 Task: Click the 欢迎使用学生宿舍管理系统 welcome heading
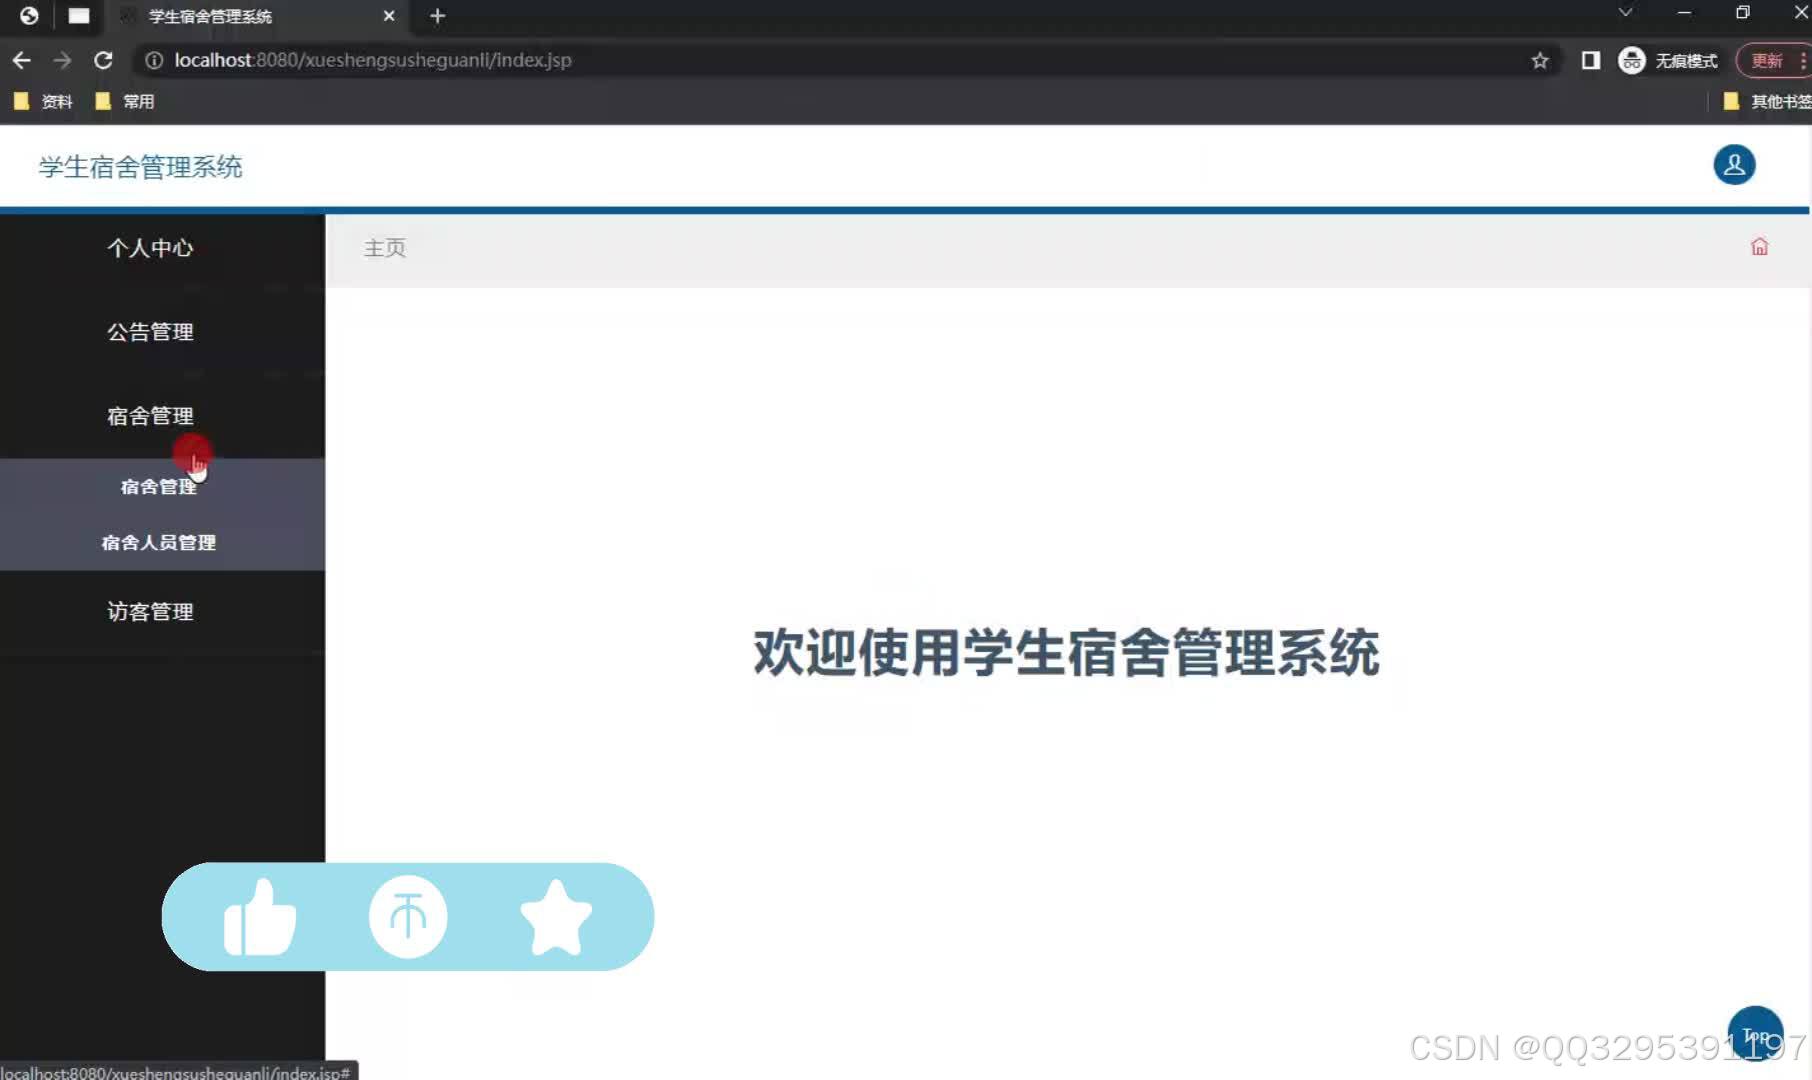tap(1067, 653)
